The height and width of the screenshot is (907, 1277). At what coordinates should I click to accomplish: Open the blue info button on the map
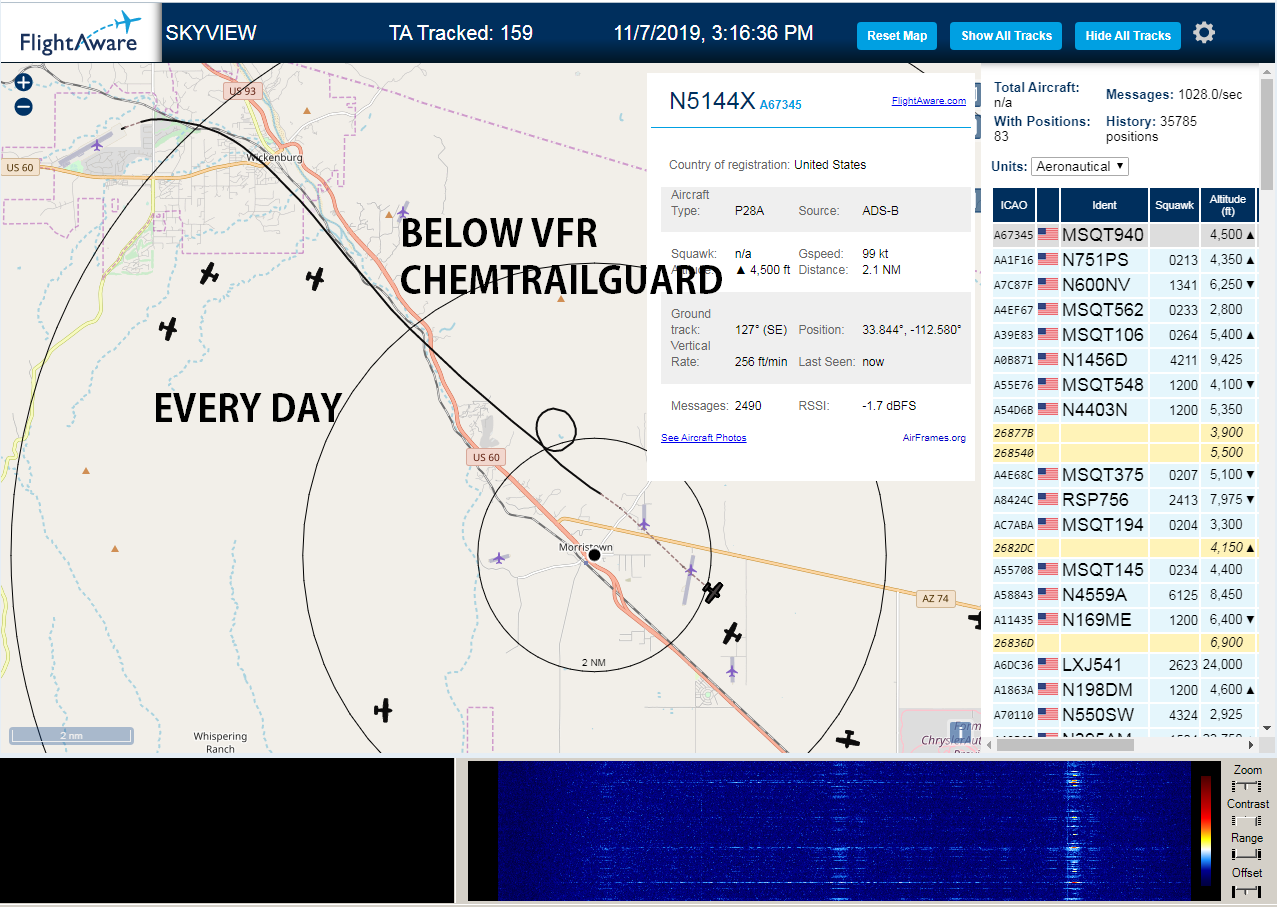pos(960,731)
